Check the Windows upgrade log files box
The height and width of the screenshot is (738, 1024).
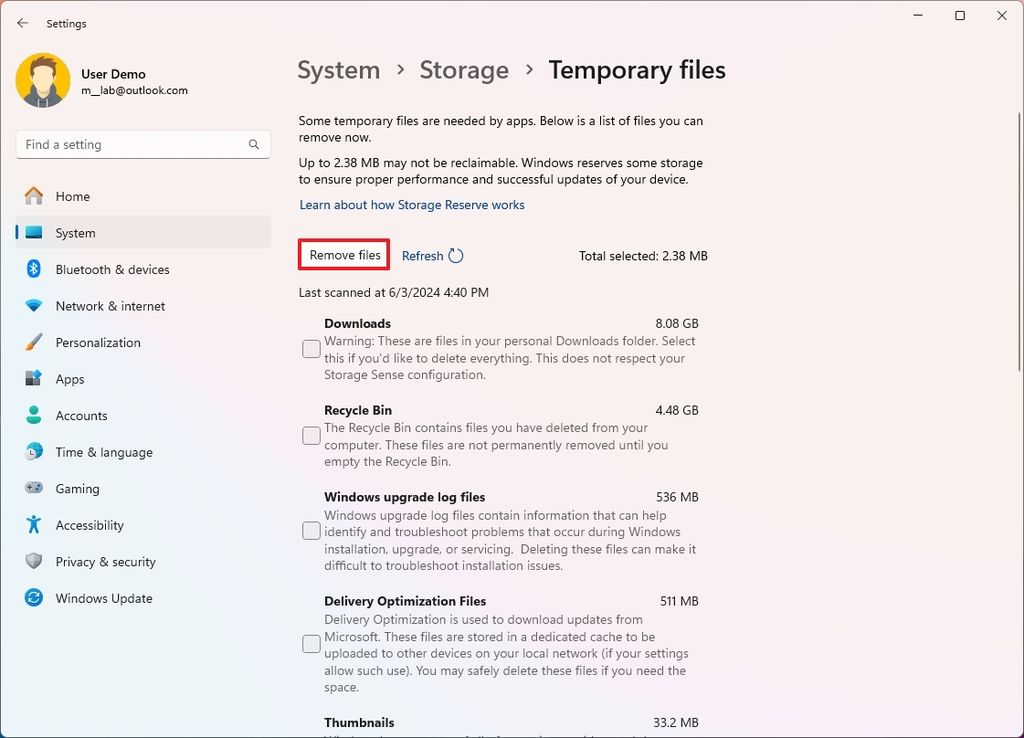pyautogui.click(x=310, y=530)
